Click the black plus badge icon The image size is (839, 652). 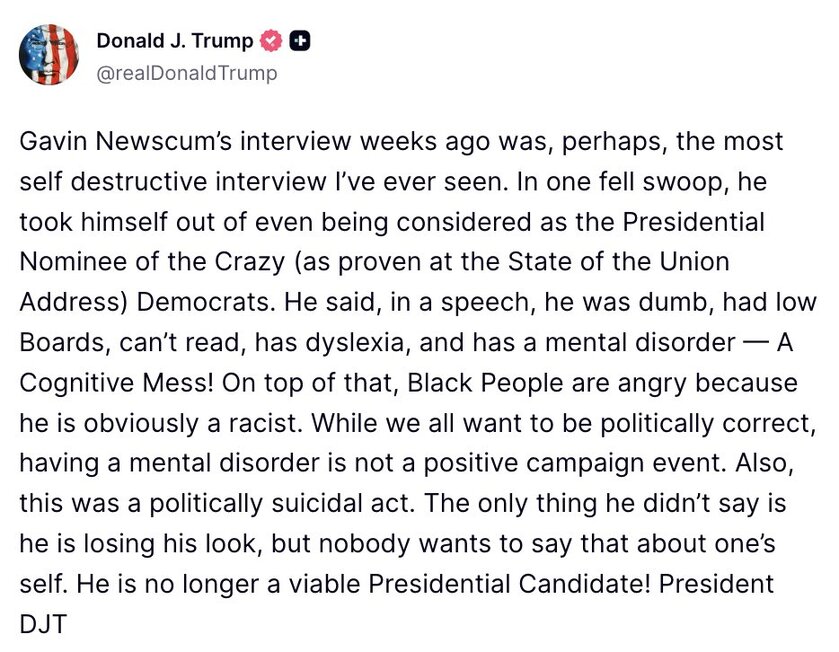coord(299,41)
